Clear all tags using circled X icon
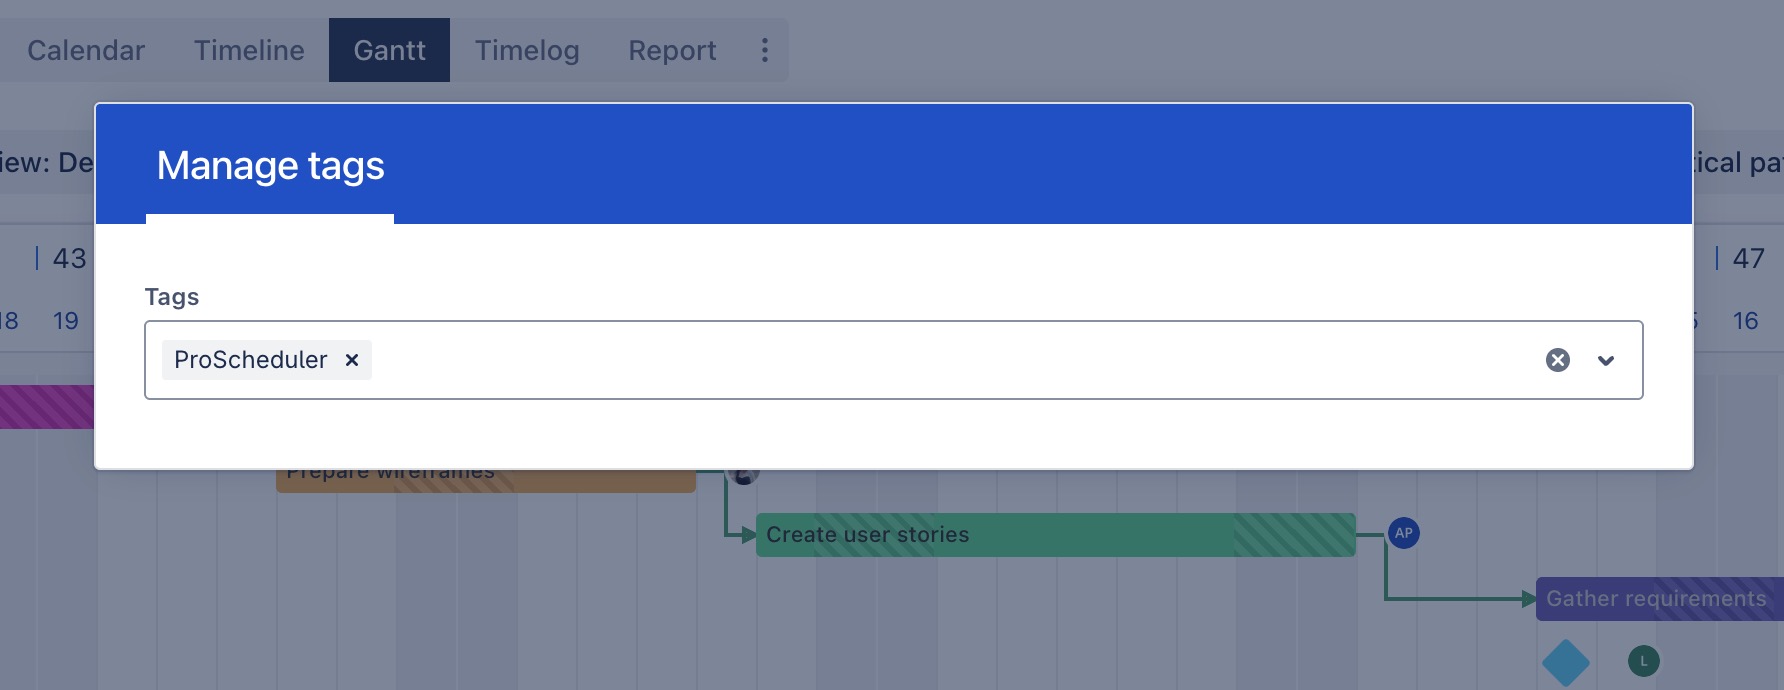This screenshot has height=690, width=1784. point(1557,360)
